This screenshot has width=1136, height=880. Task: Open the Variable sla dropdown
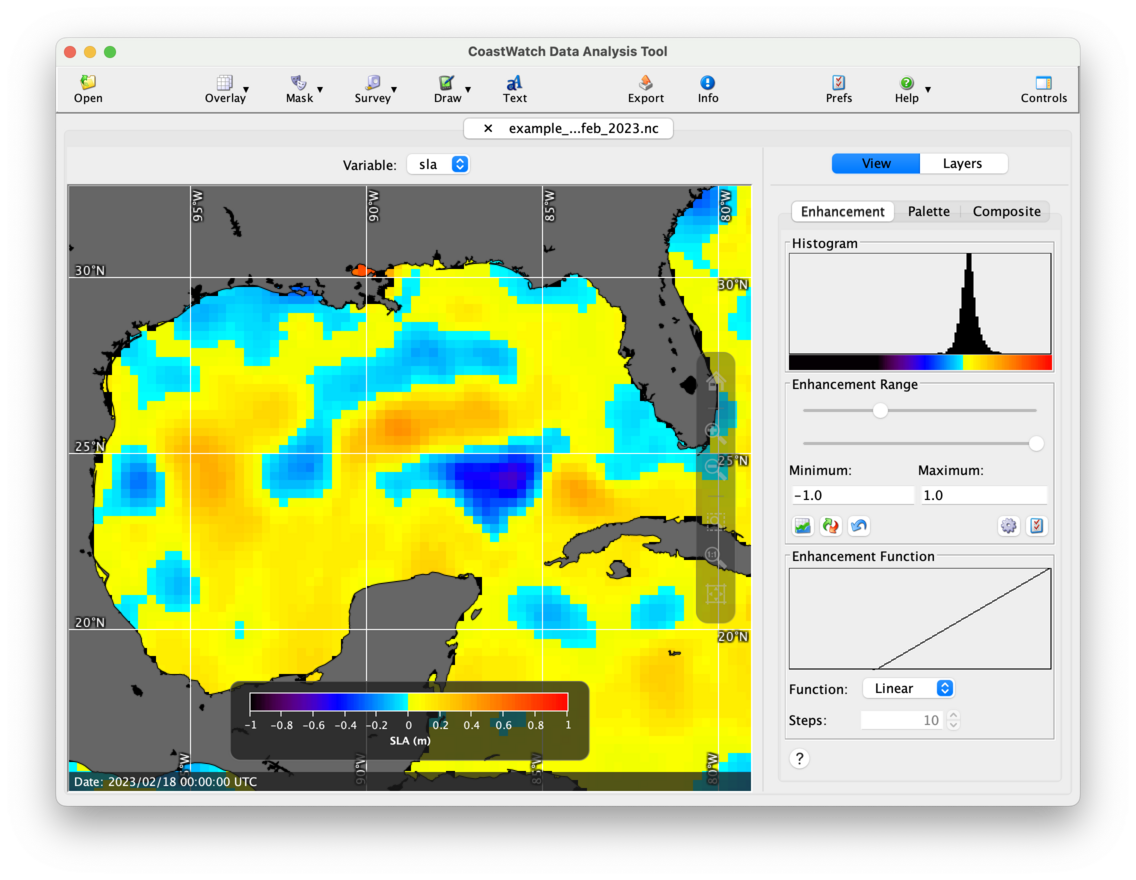[x=439, y=165]
